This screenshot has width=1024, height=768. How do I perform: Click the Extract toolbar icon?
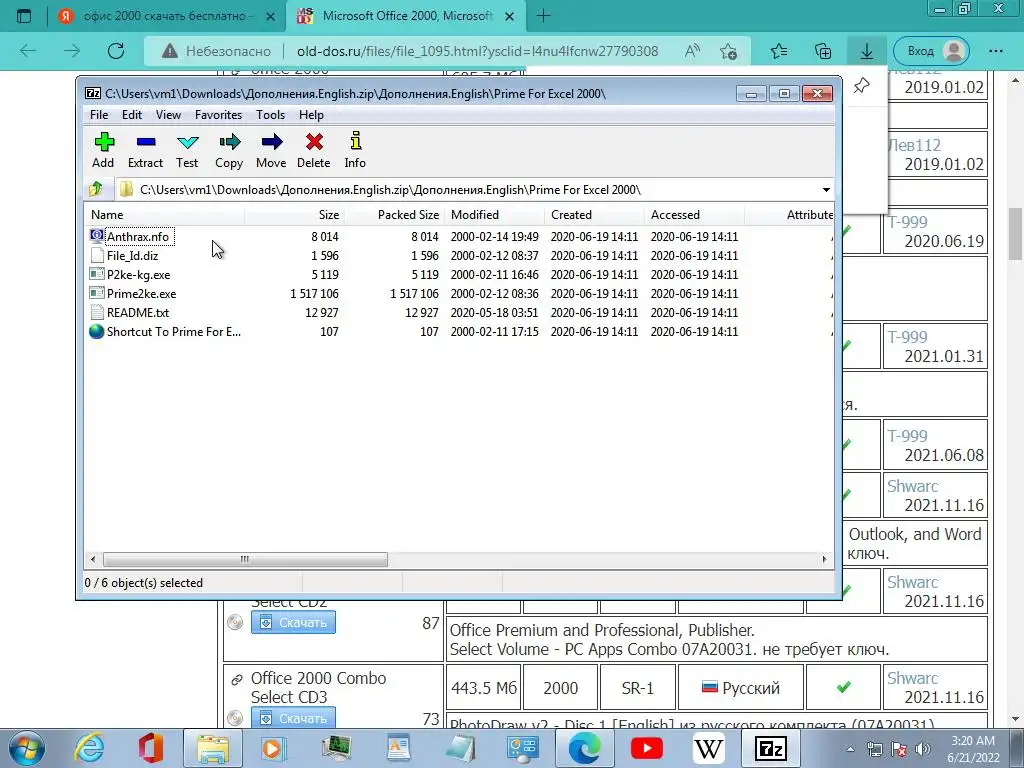(145, 150)
